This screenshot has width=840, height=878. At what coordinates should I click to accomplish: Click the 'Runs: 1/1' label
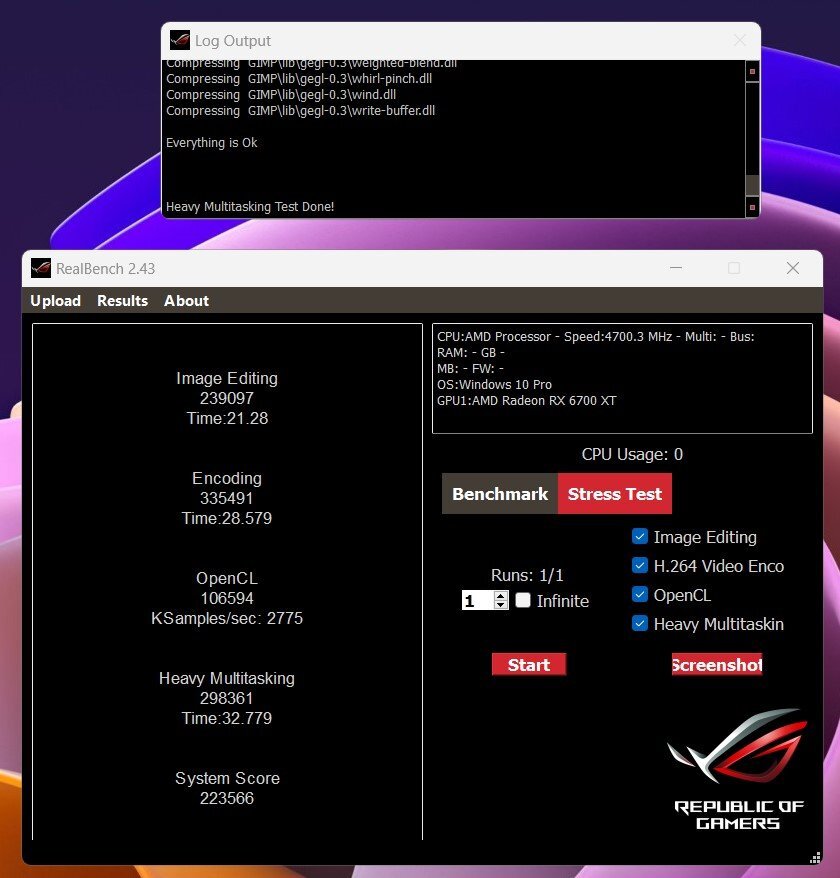(x=527, y=576)
